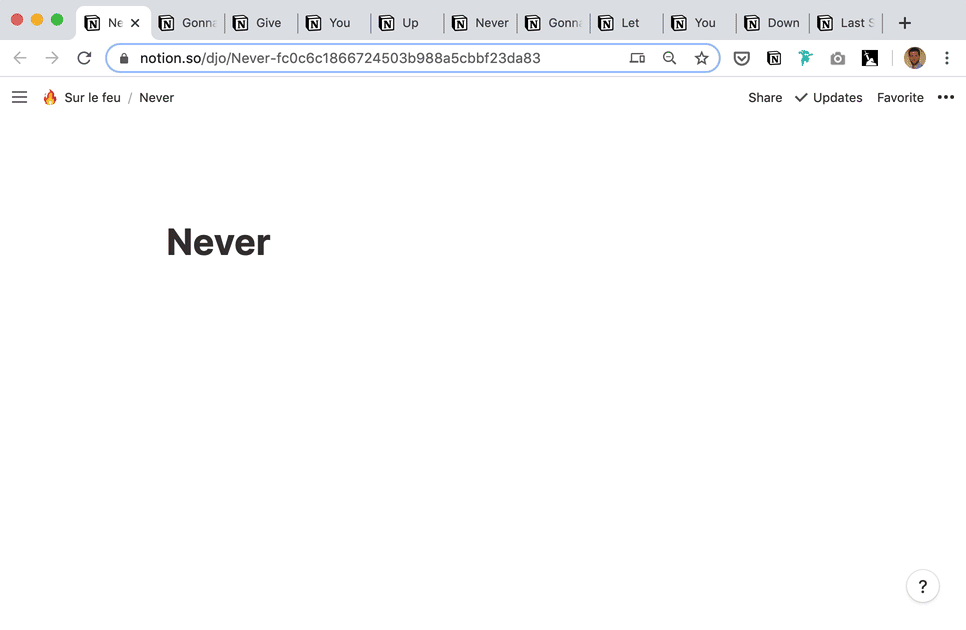
Task: Open the Updates panel
Action: tap(828, 97)
